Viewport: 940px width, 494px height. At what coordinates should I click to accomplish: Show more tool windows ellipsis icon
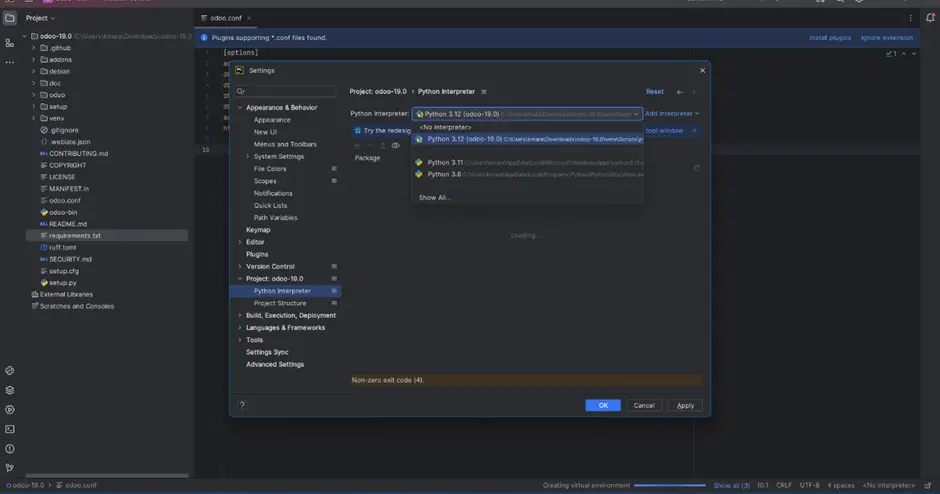(x=10, y=62)
